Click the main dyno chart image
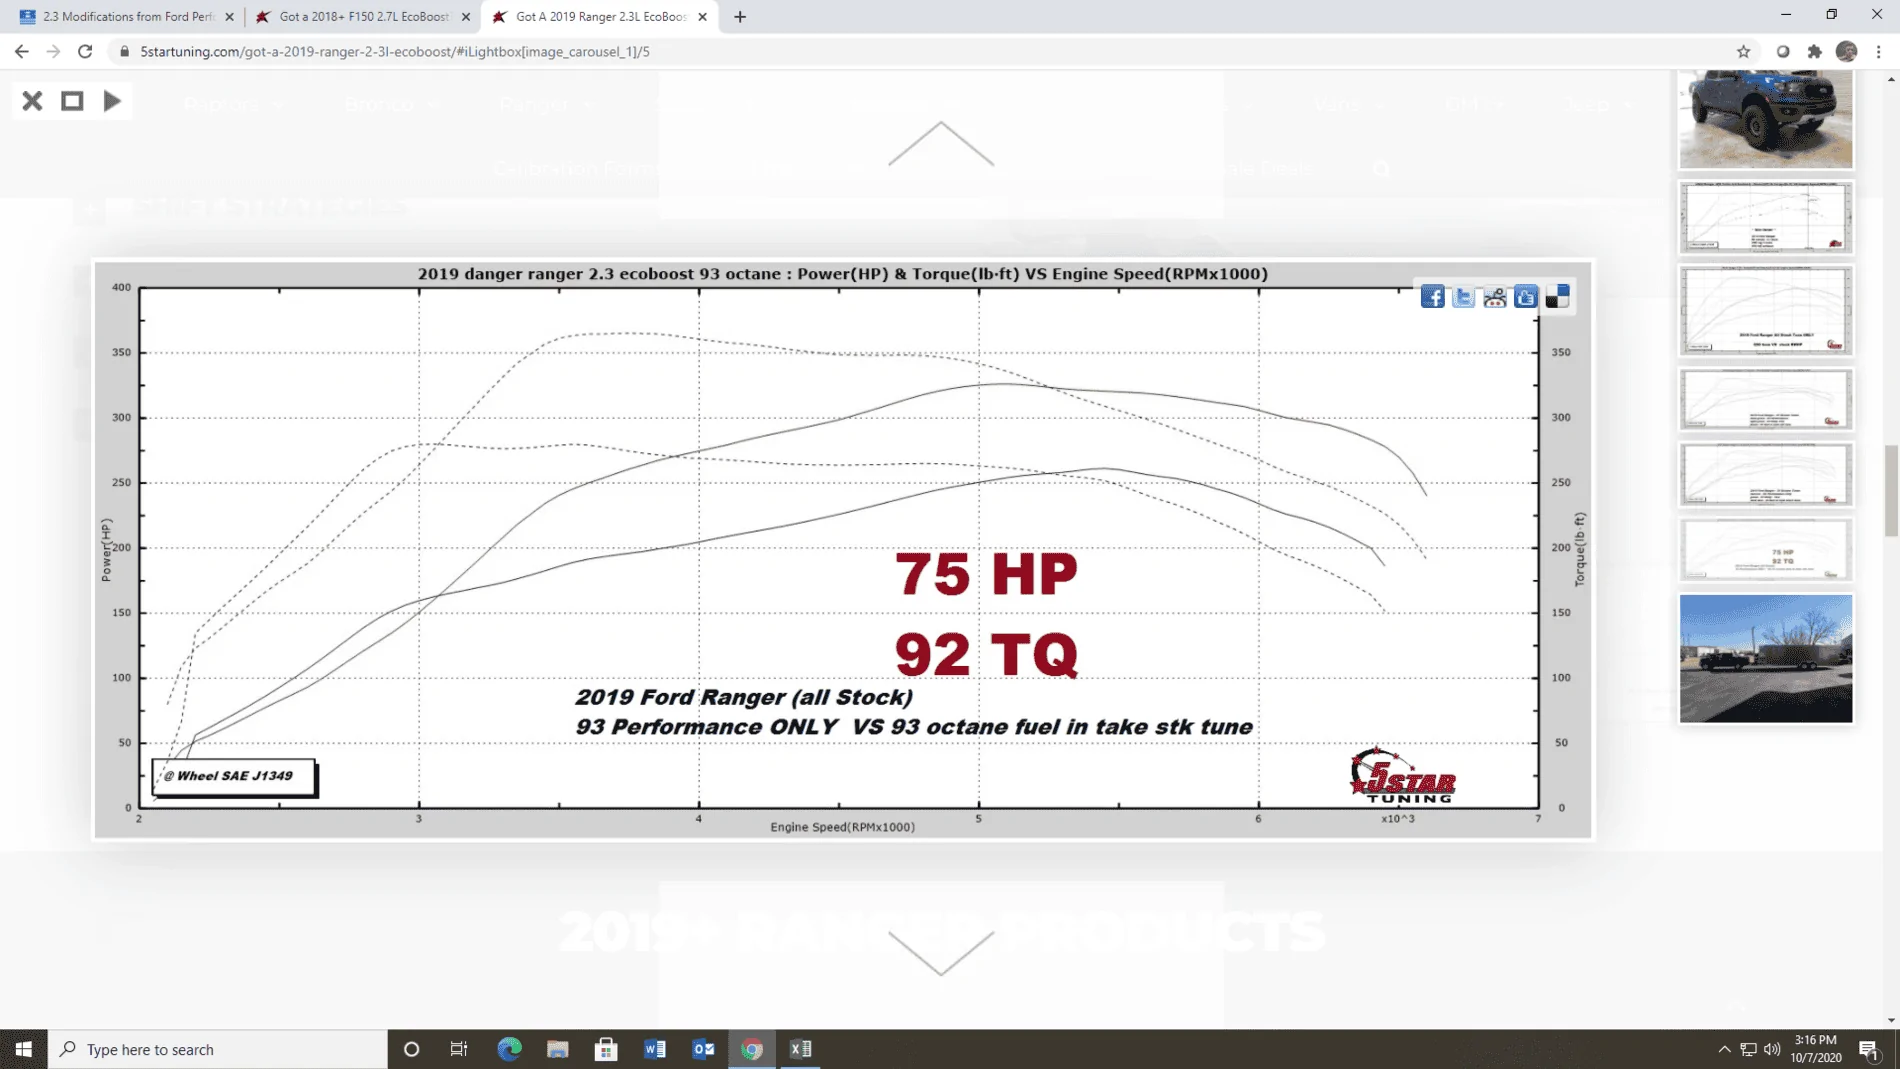The height and width of the screenshot is (1069, 1900). 842,550
